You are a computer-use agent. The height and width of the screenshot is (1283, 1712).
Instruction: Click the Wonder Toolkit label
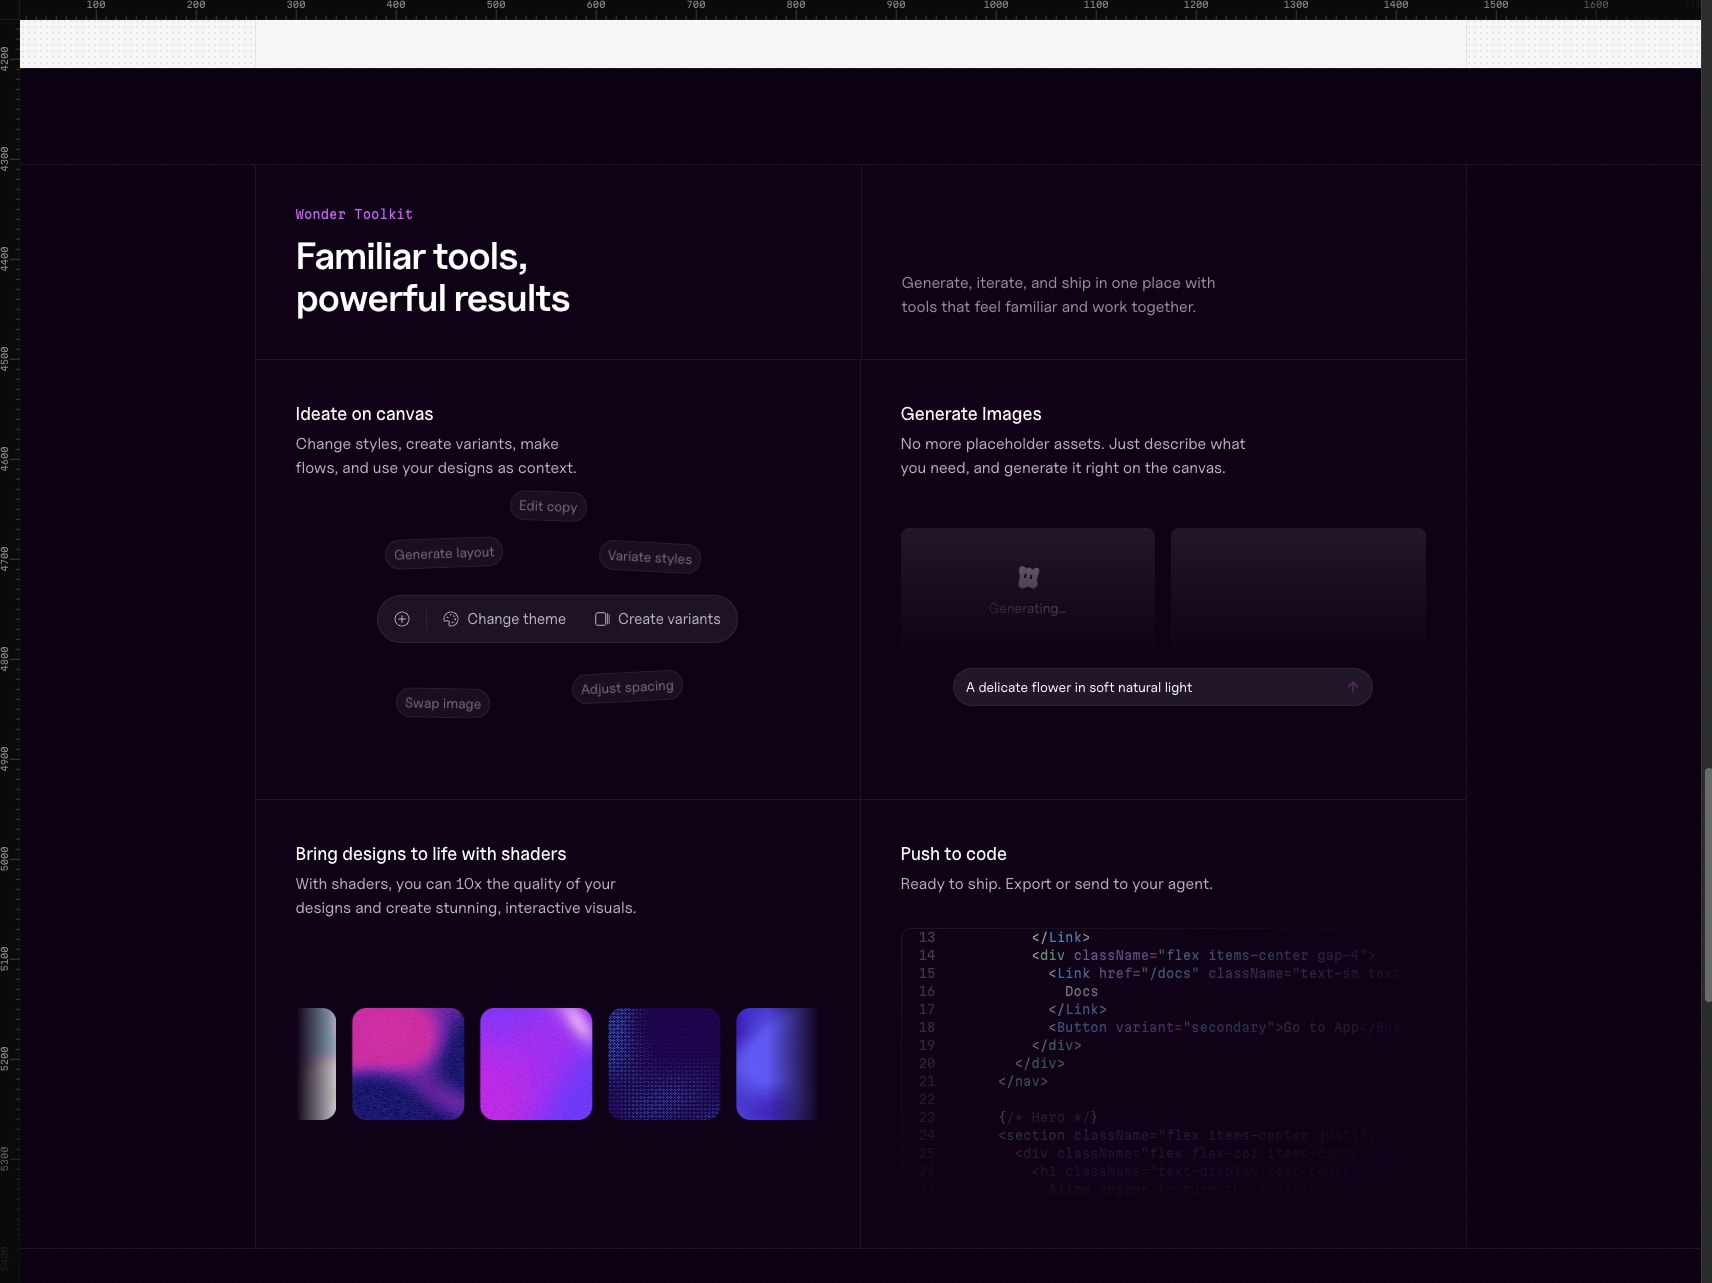click(354, 214)
